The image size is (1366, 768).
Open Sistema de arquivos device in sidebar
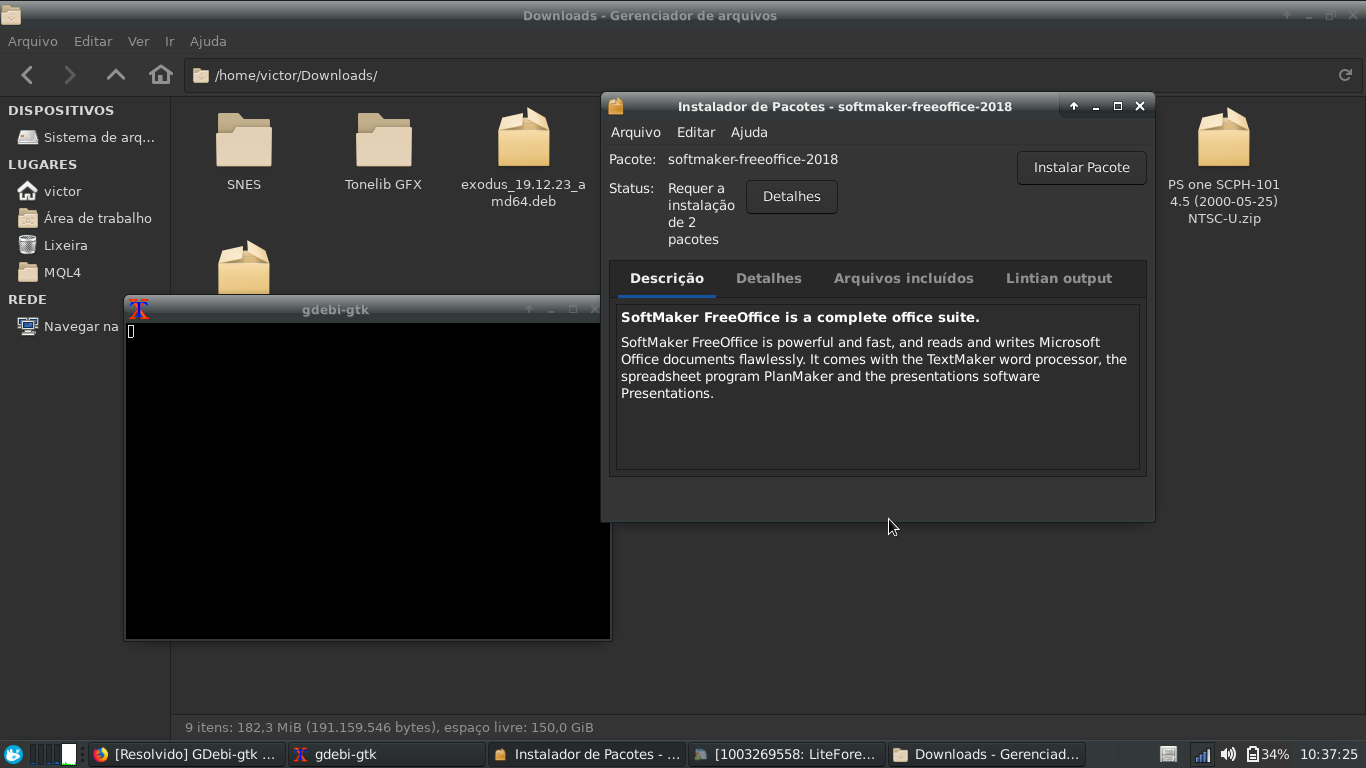[86, 137]
